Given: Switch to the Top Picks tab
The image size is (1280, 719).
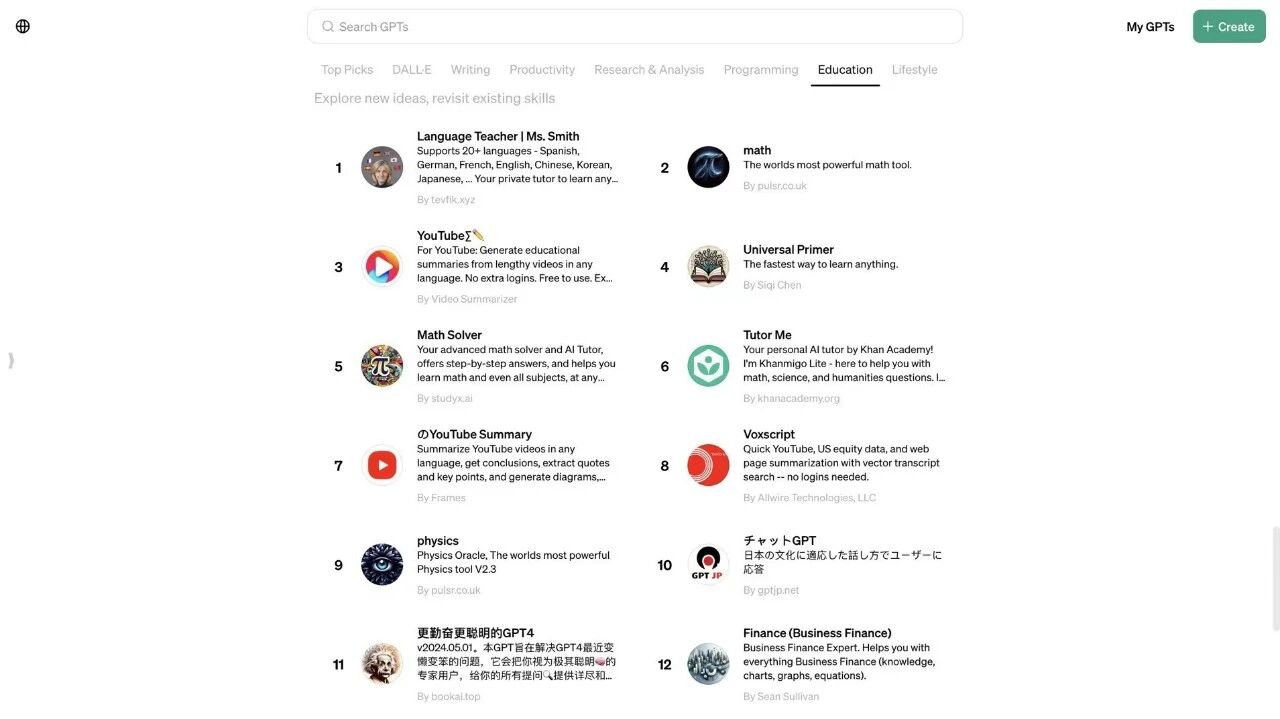Looking at the screenshot, I should point(347,69).
